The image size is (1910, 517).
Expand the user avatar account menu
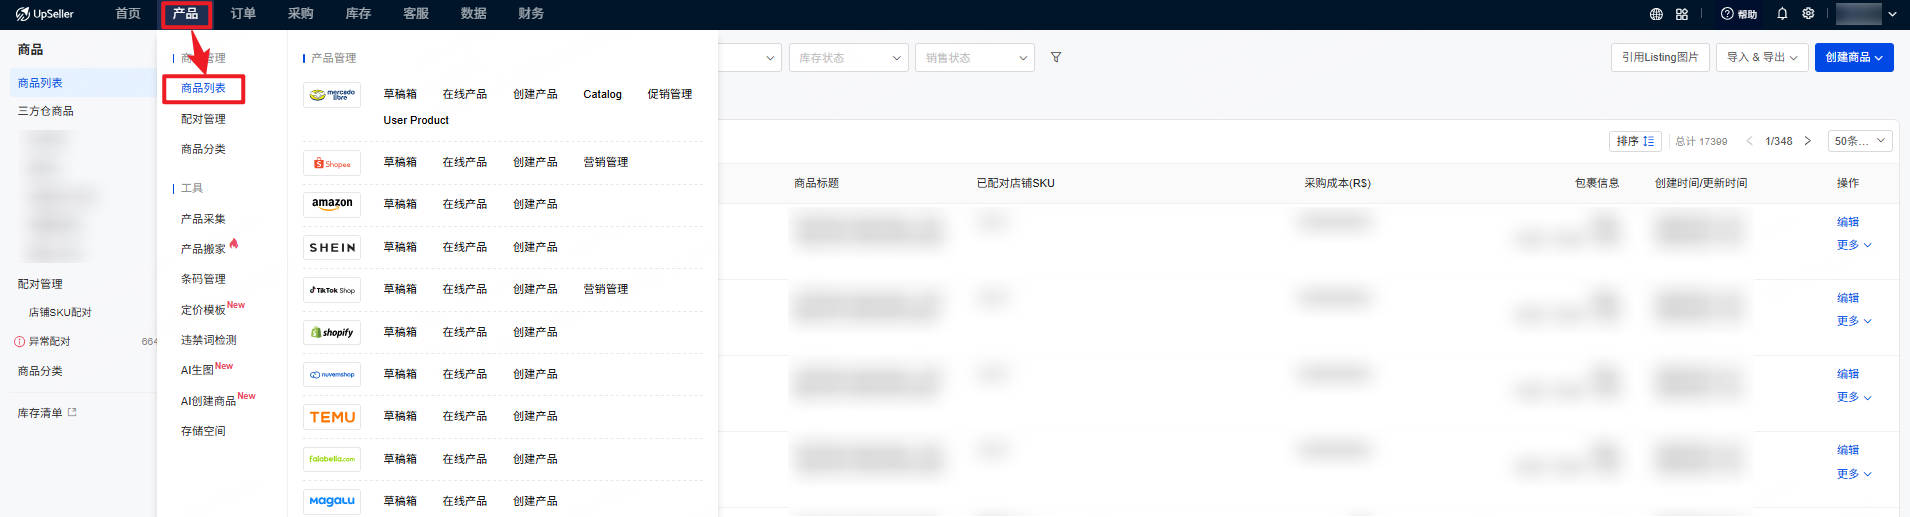coord(1867,14)
